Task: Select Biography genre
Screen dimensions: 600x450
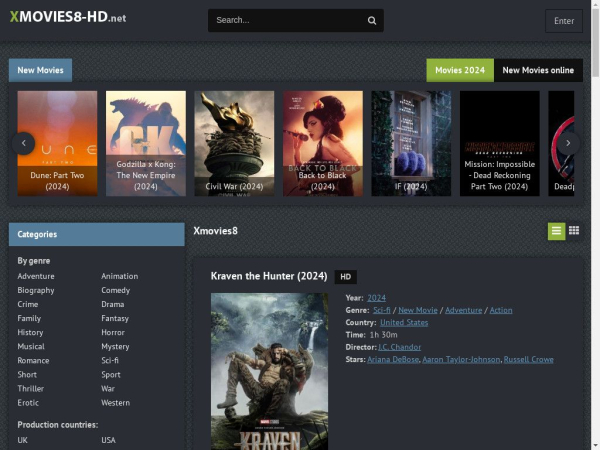Action: (x=36, y=290)
